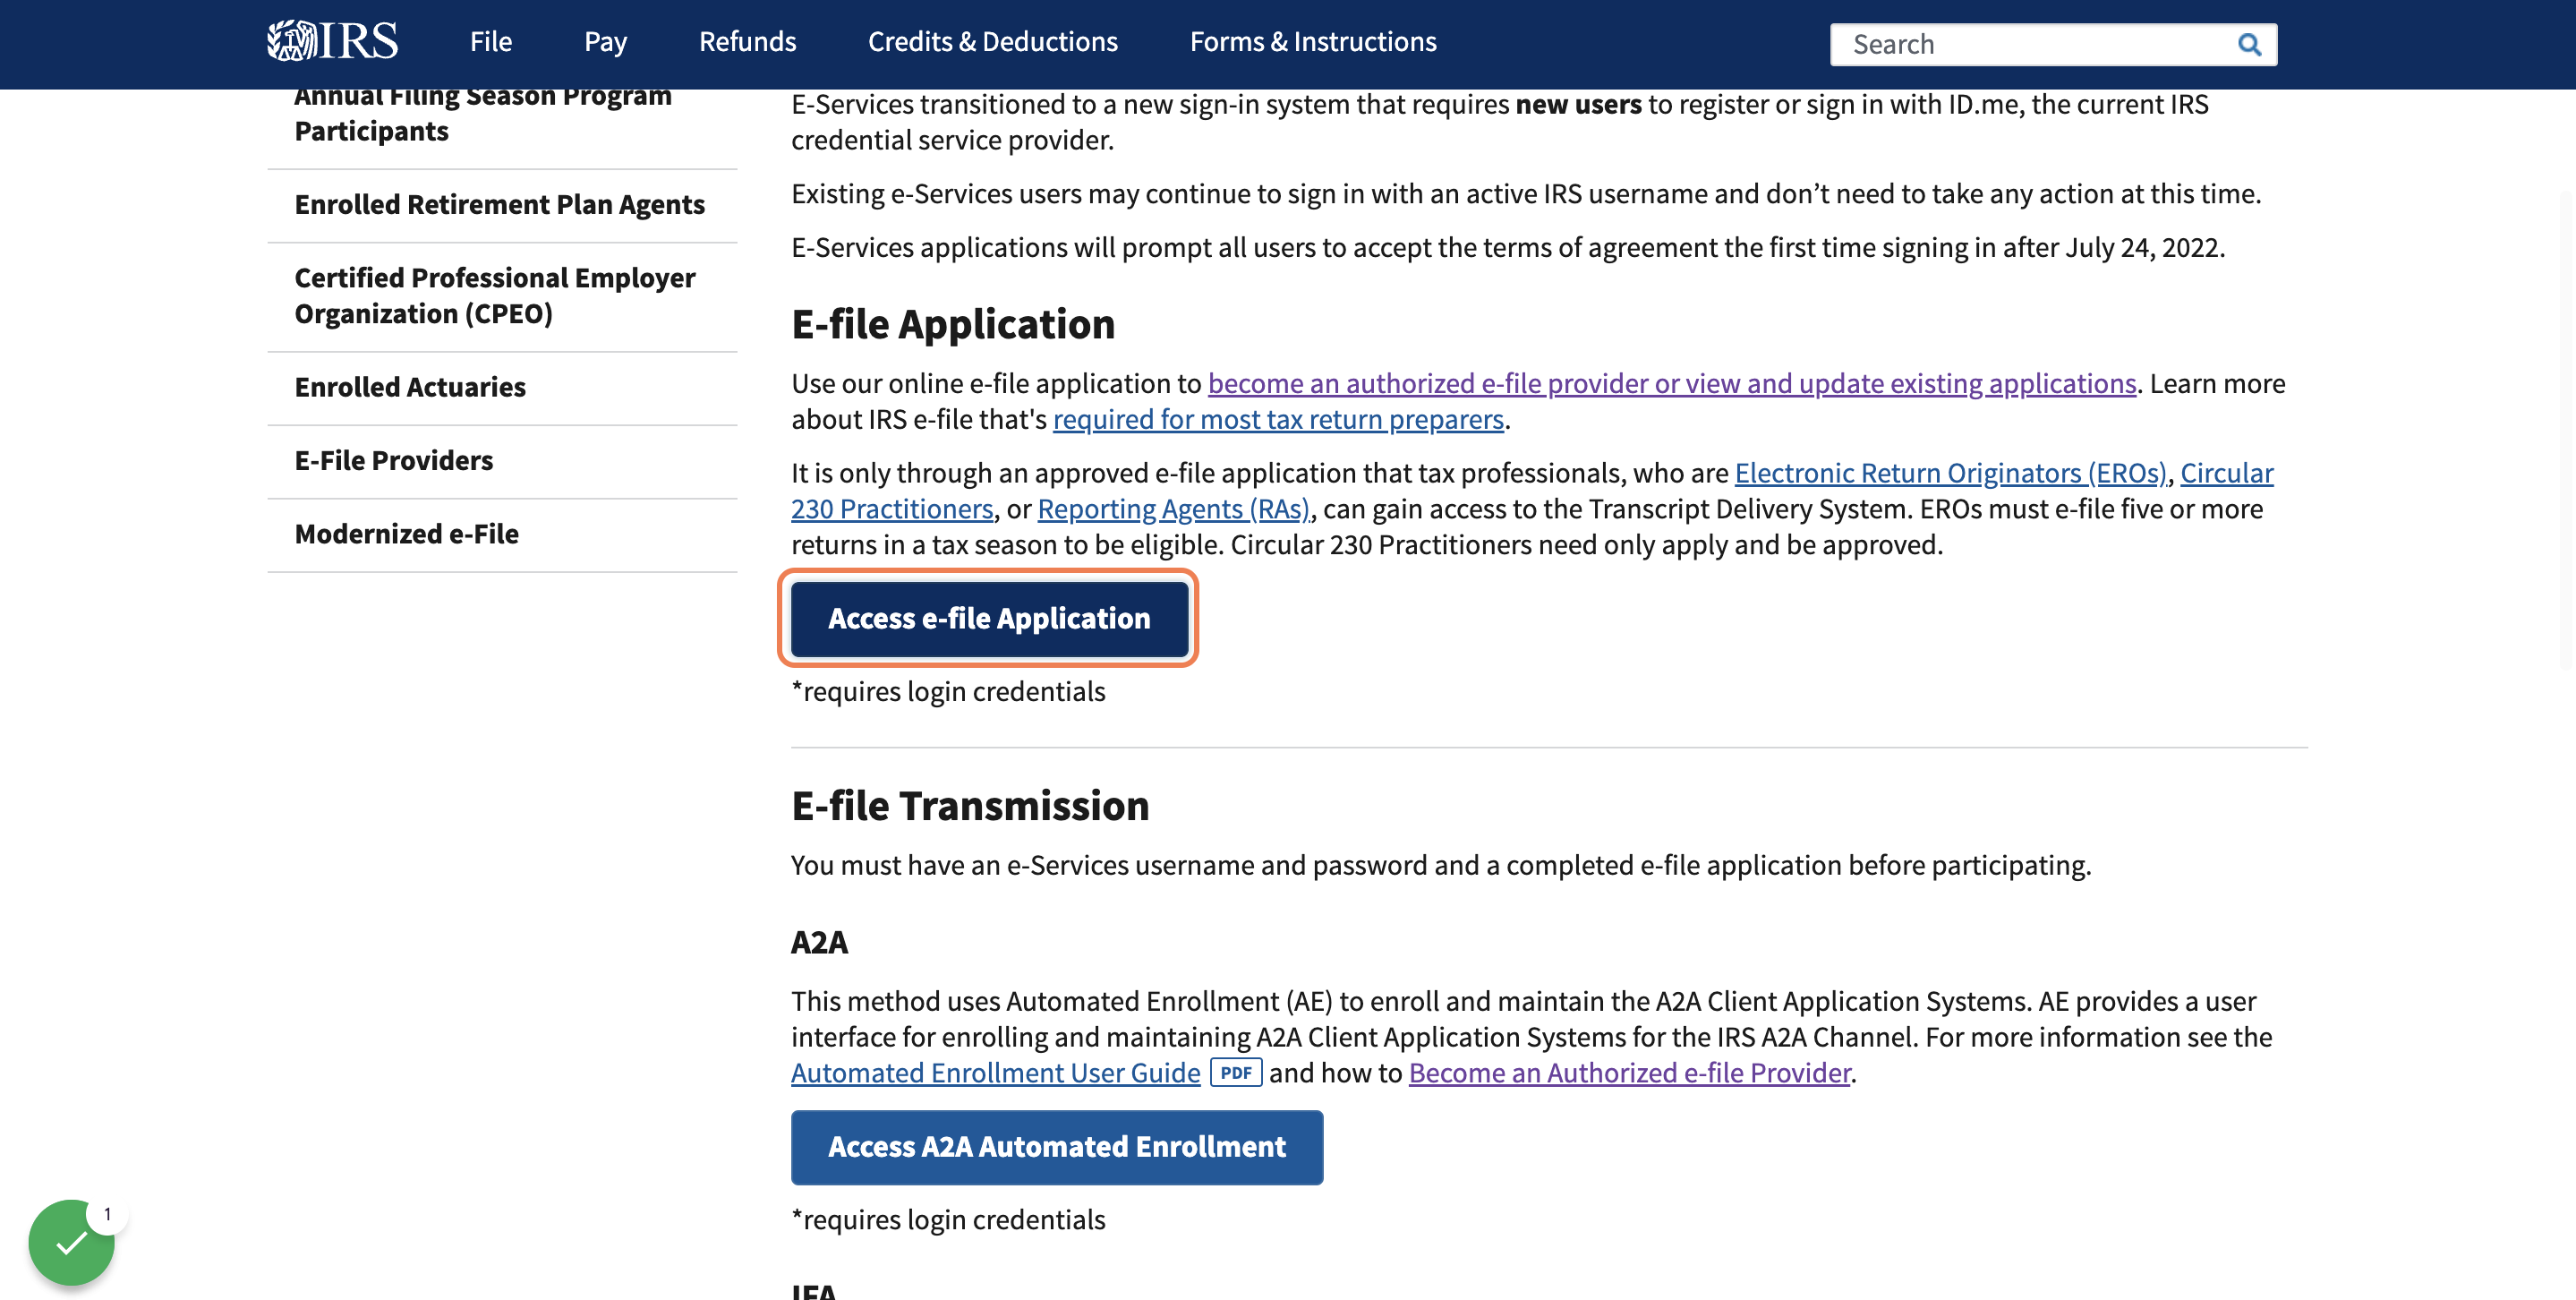Click the PDF badge beside User Guide
The height and width of the screenshot is (1300, 2576).
pyautogui.click(x=1236, y=1072)
